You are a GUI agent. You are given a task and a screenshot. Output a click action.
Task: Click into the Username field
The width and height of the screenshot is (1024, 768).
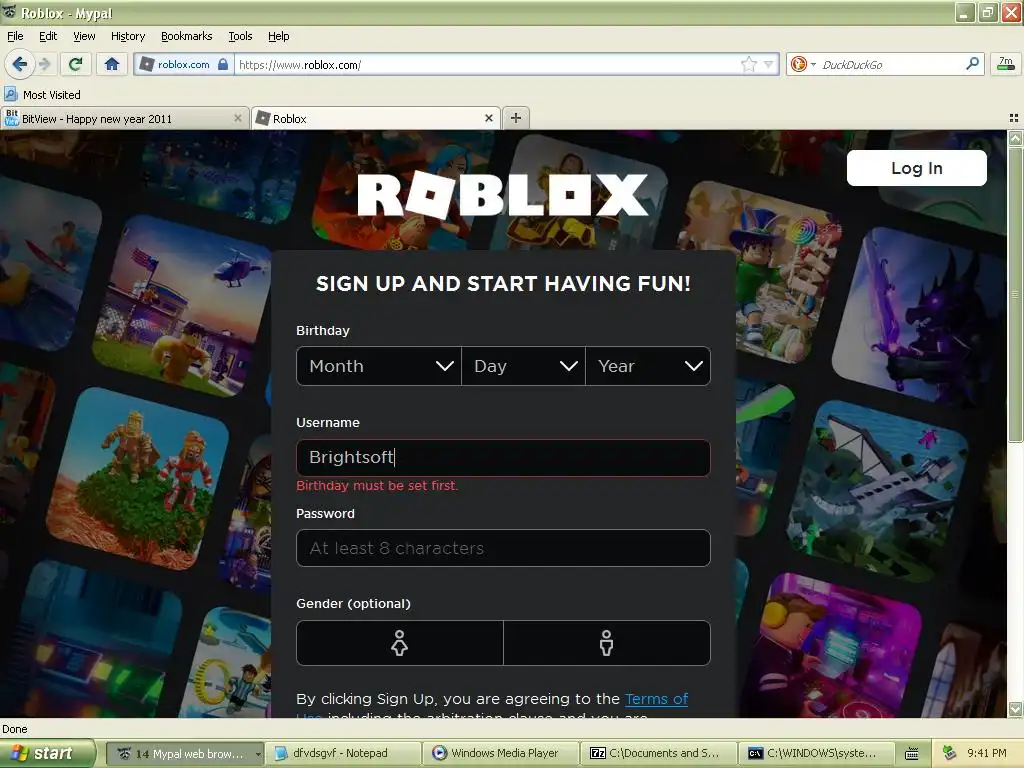click(503, 457)
